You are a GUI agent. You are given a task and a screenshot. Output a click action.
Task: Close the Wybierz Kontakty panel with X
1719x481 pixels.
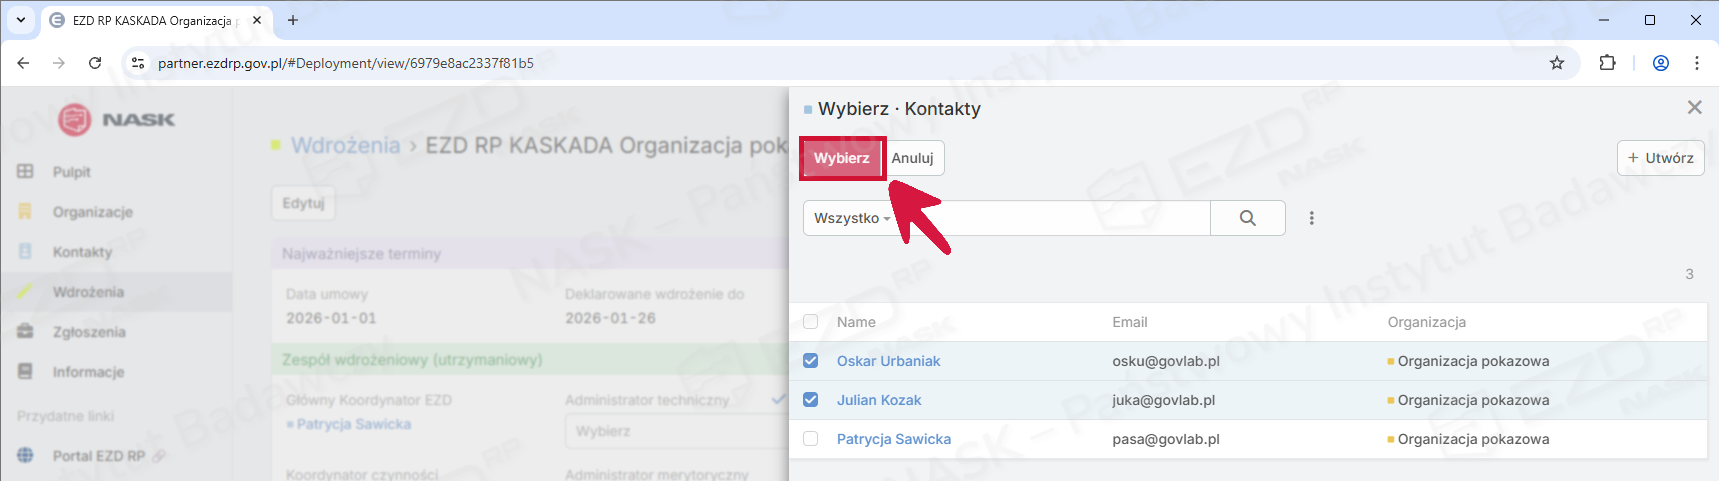pos(1694,107)
